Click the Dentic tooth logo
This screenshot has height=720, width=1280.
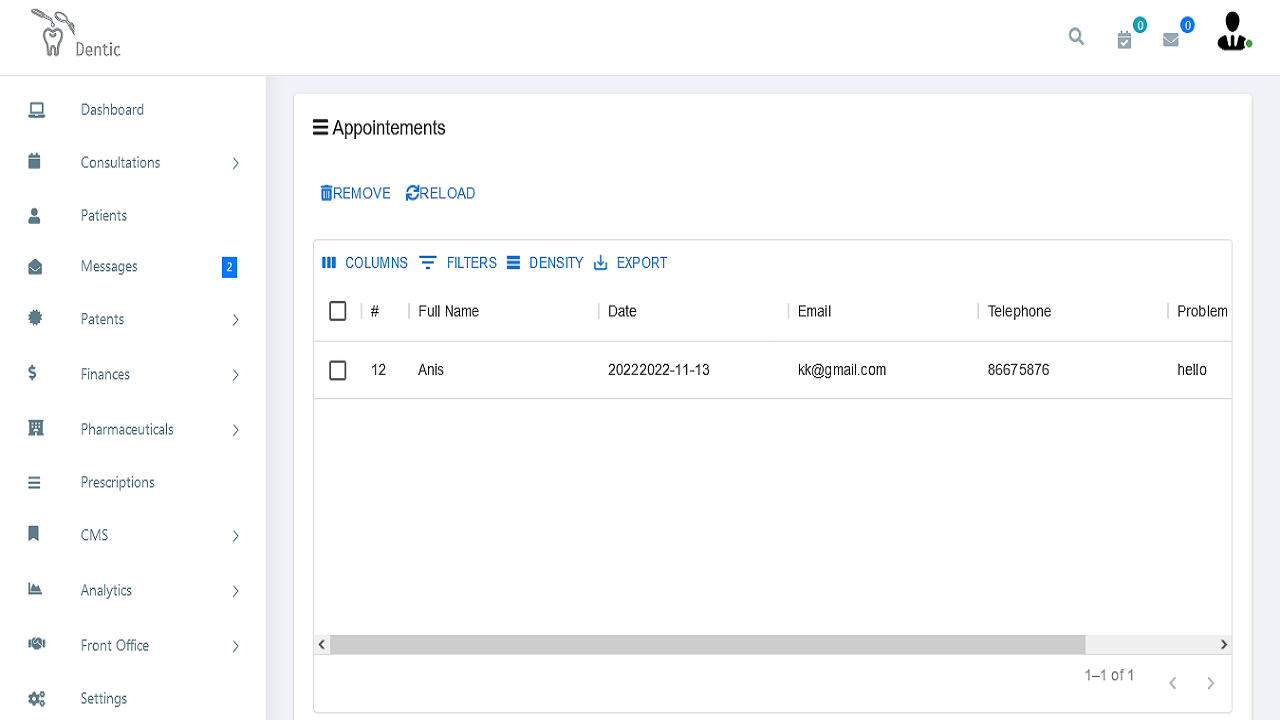[50, 34]
